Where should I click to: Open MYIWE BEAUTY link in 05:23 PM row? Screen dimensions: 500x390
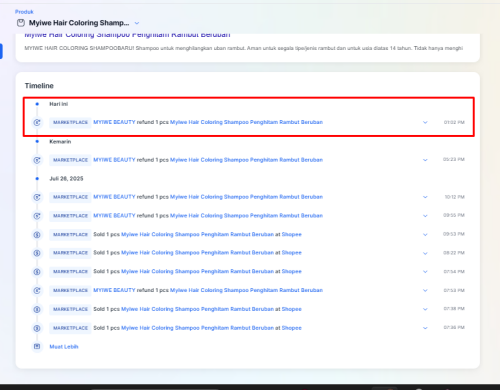[x=114, y=160]
